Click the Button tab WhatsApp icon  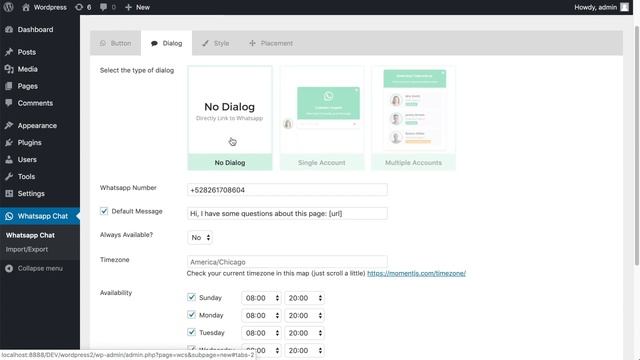coord(103,43)
